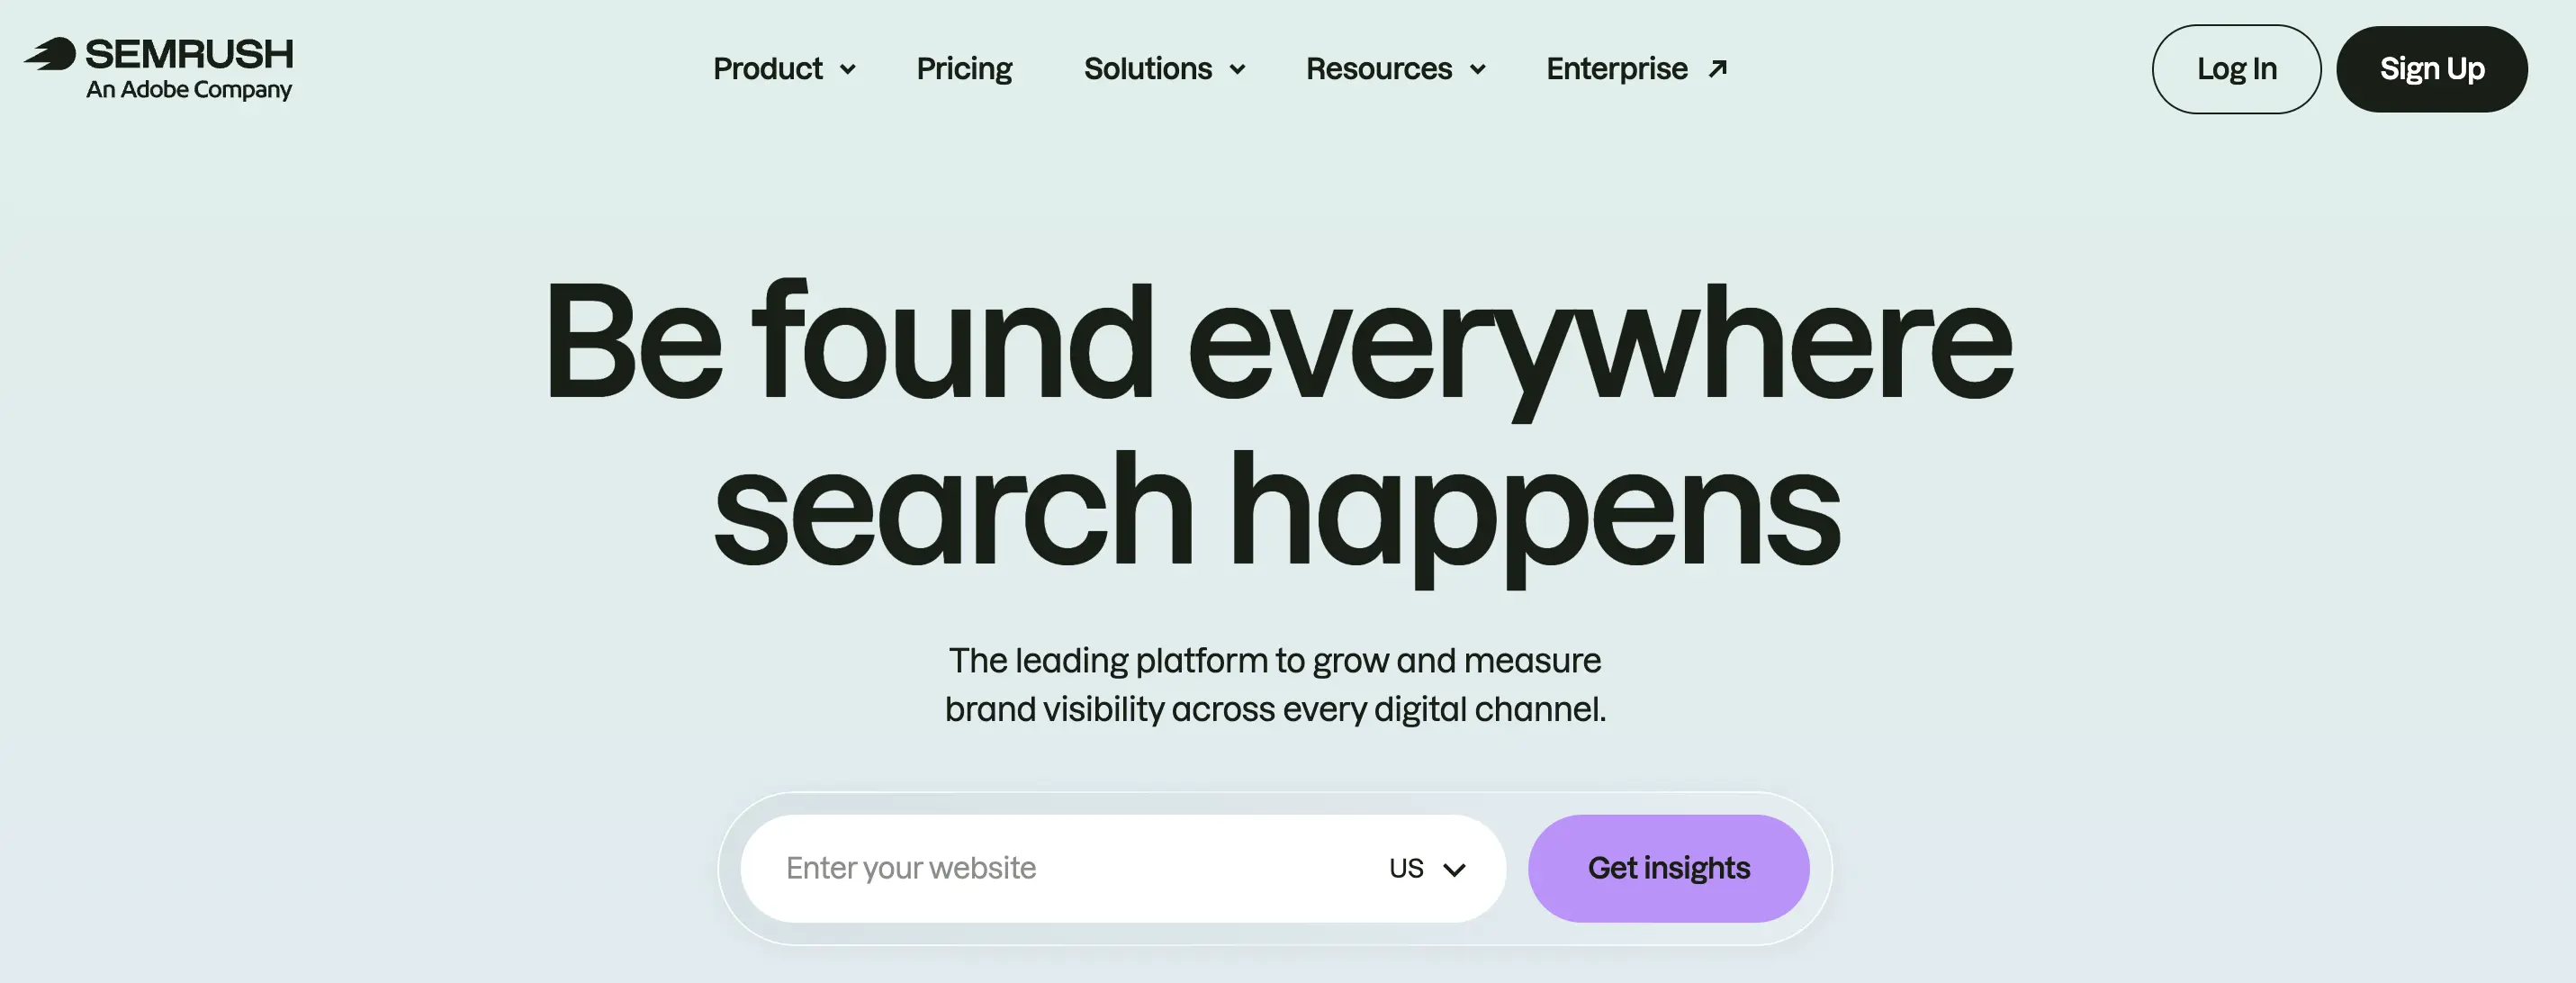Open the Solutions menu
2576x983 pixels.
click(1147, 69)
